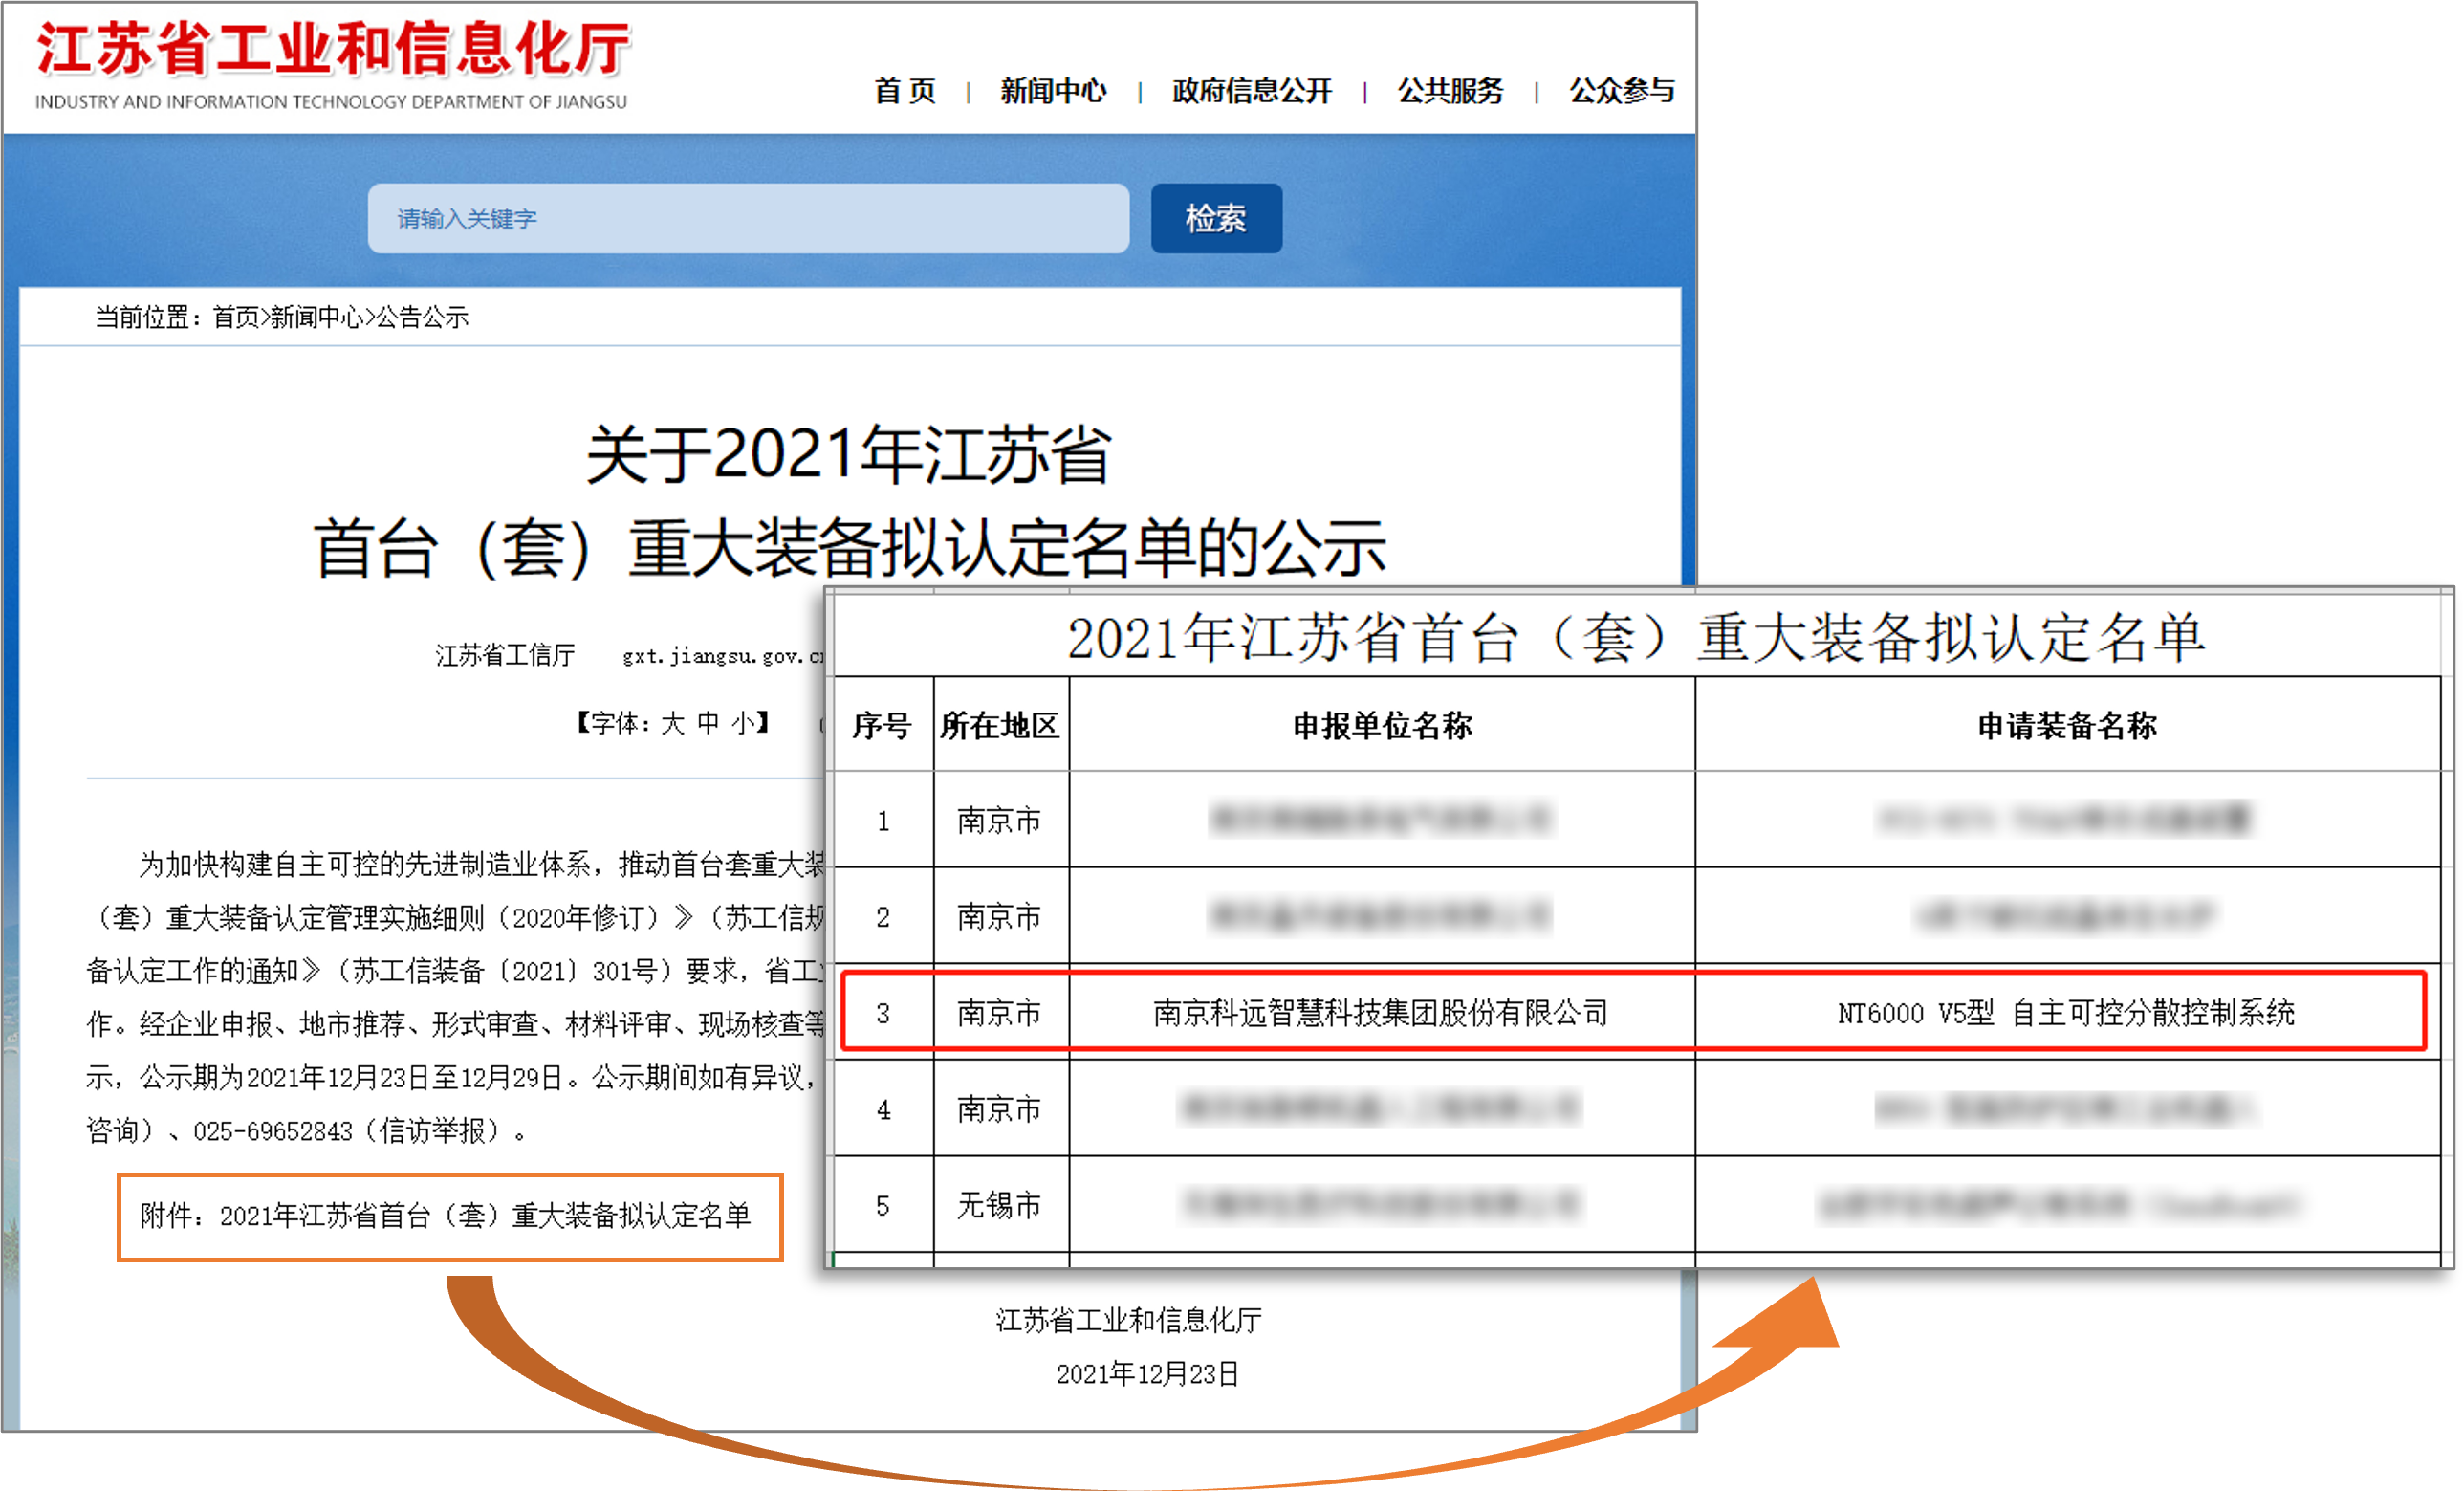
Task: Set font size to 小
Action: point(743,722)
